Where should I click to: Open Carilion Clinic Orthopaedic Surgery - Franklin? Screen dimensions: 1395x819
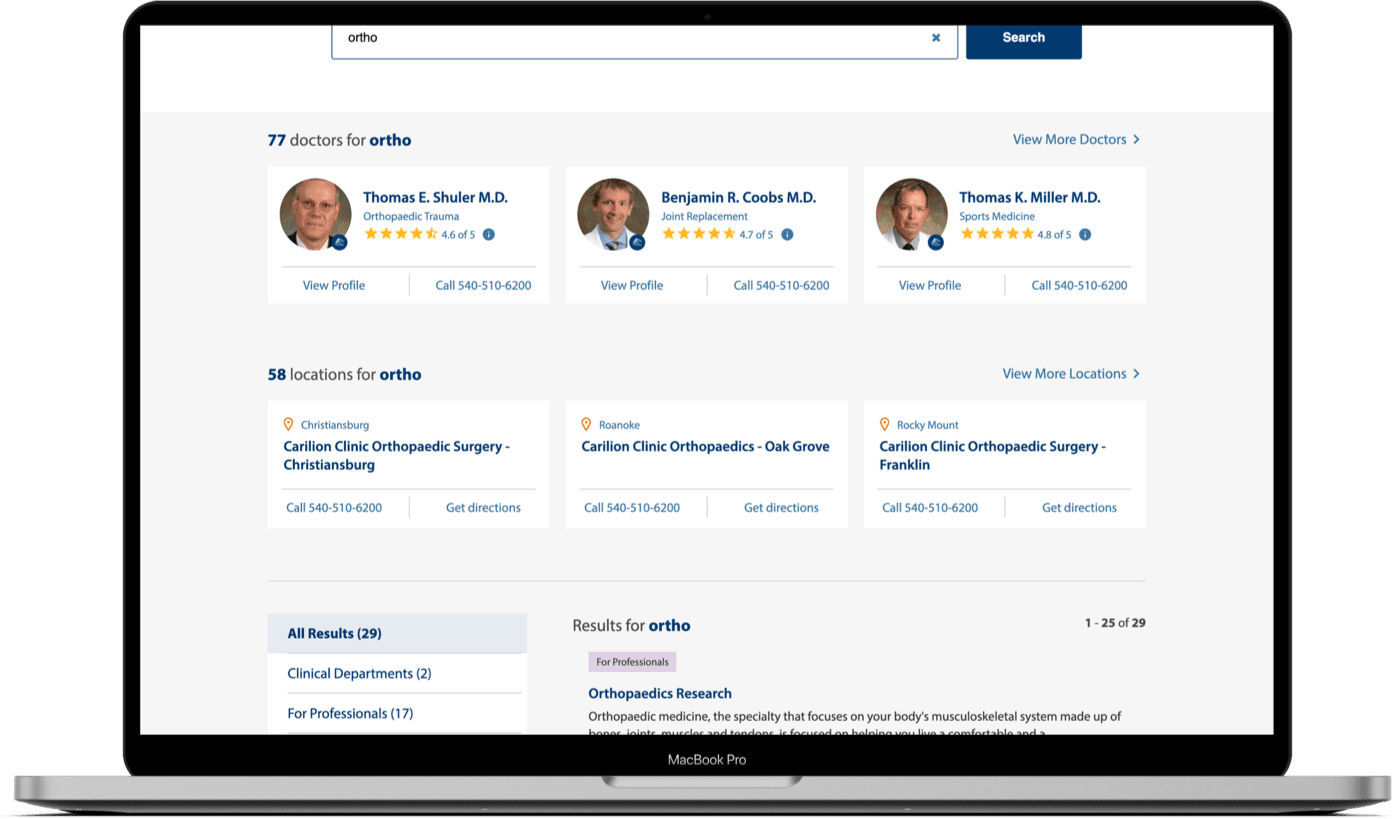coord(993,456)
